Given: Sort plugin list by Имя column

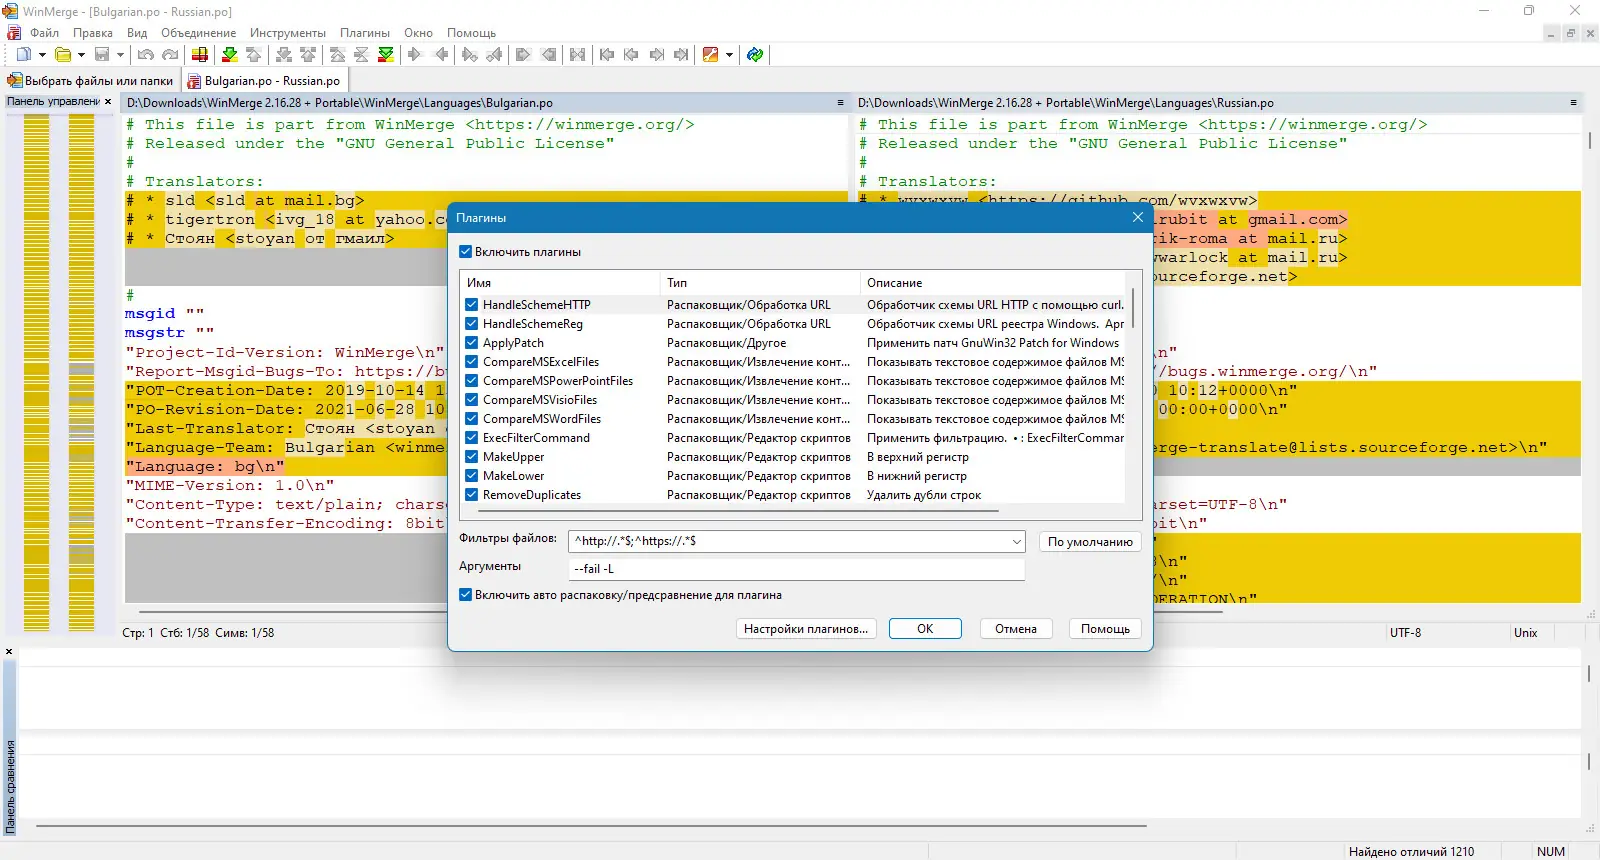Looking at the screenshot, I should (560, 283).
